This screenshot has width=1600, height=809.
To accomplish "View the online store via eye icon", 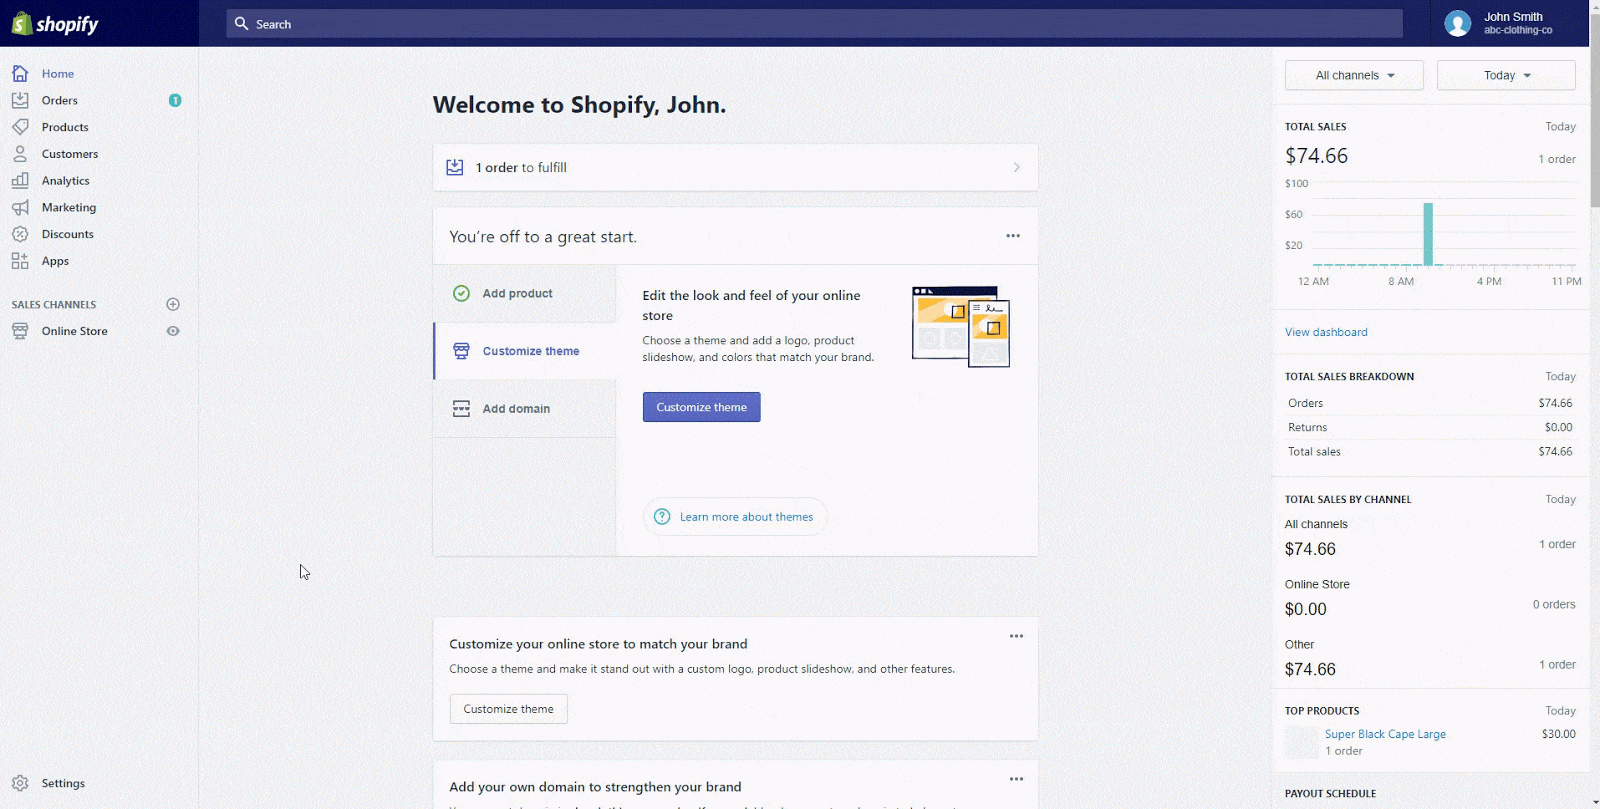I will (x=173, y=331).
